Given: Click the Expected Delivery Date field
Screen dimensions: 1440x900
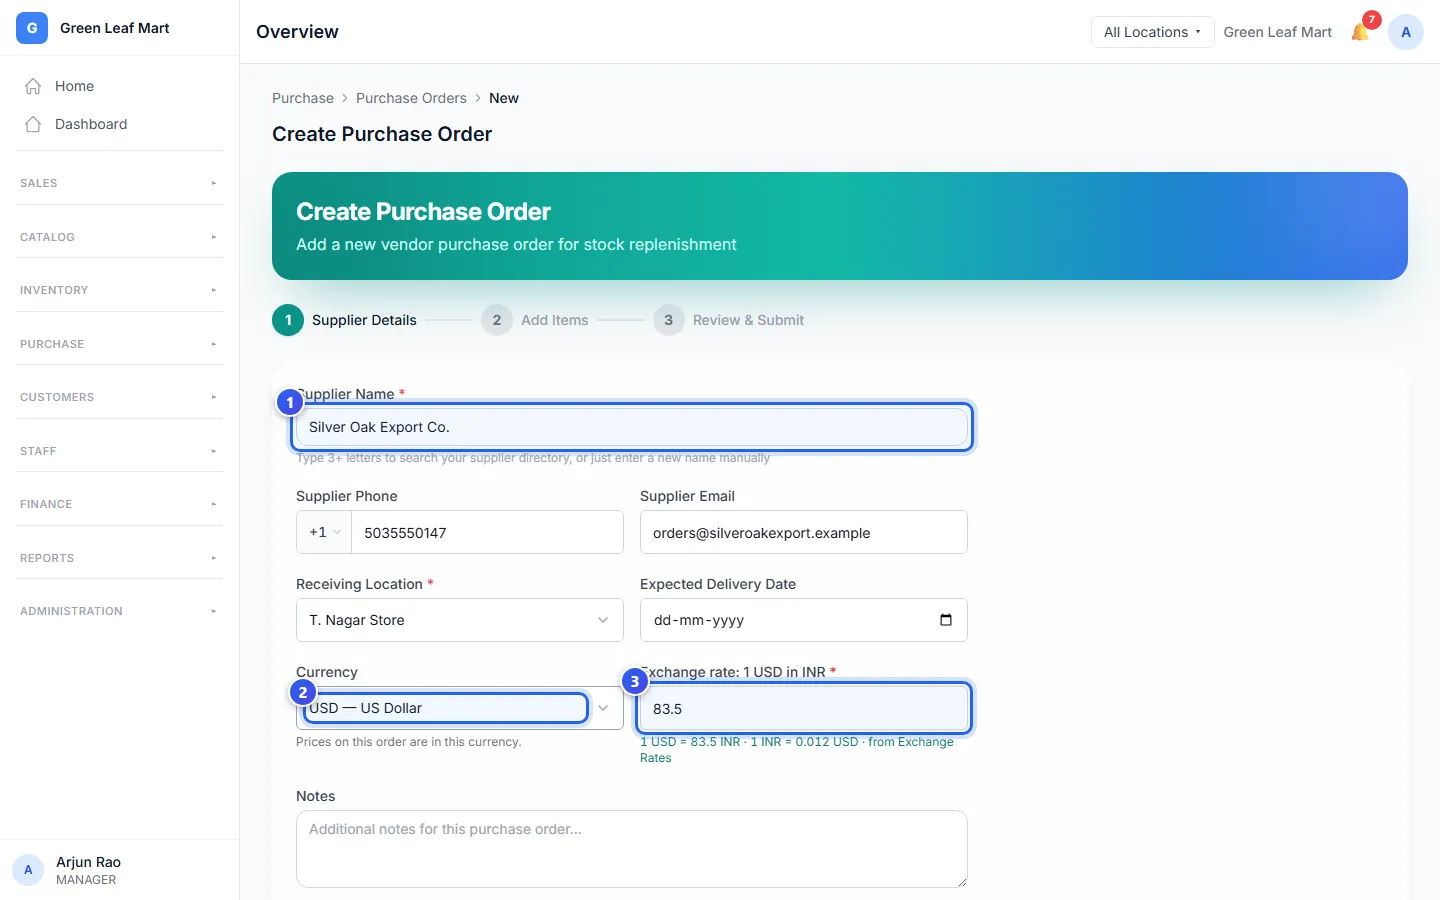Looking at the screenshot, I should 804,620.
